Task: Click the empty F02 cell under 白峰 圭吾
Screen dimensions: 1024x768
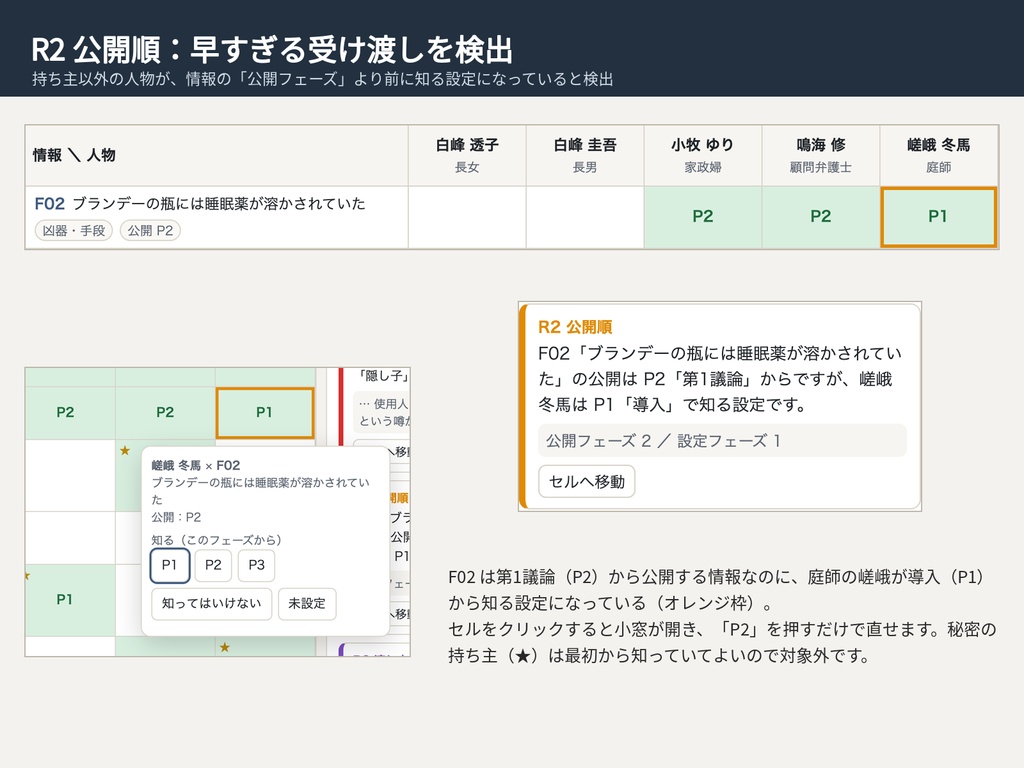Action: pos(585,217)
